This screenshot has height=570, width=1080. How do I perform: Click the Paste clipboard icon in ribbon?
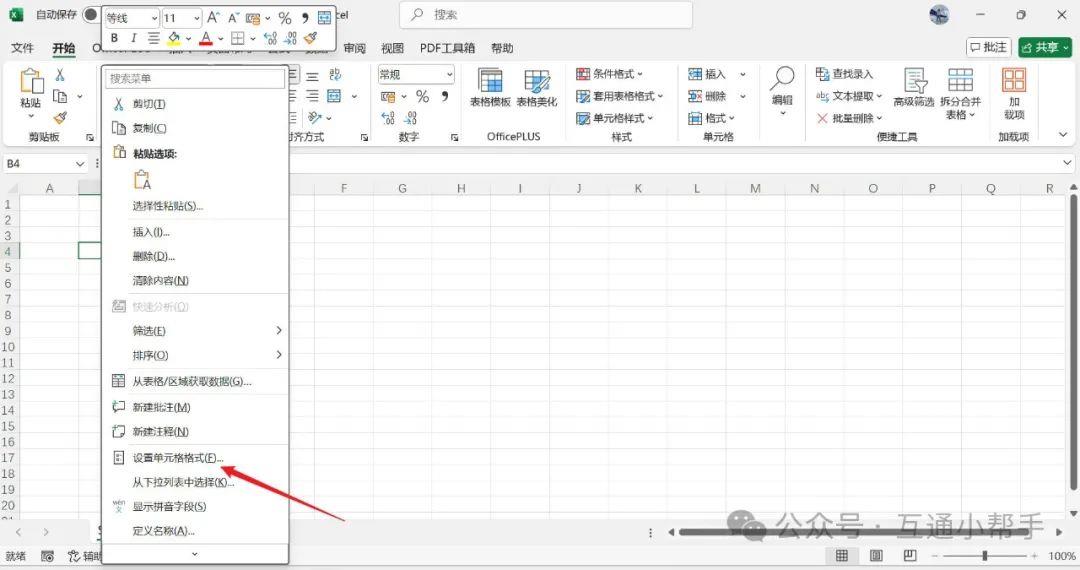pyautogui.click(x=31, y=83)
